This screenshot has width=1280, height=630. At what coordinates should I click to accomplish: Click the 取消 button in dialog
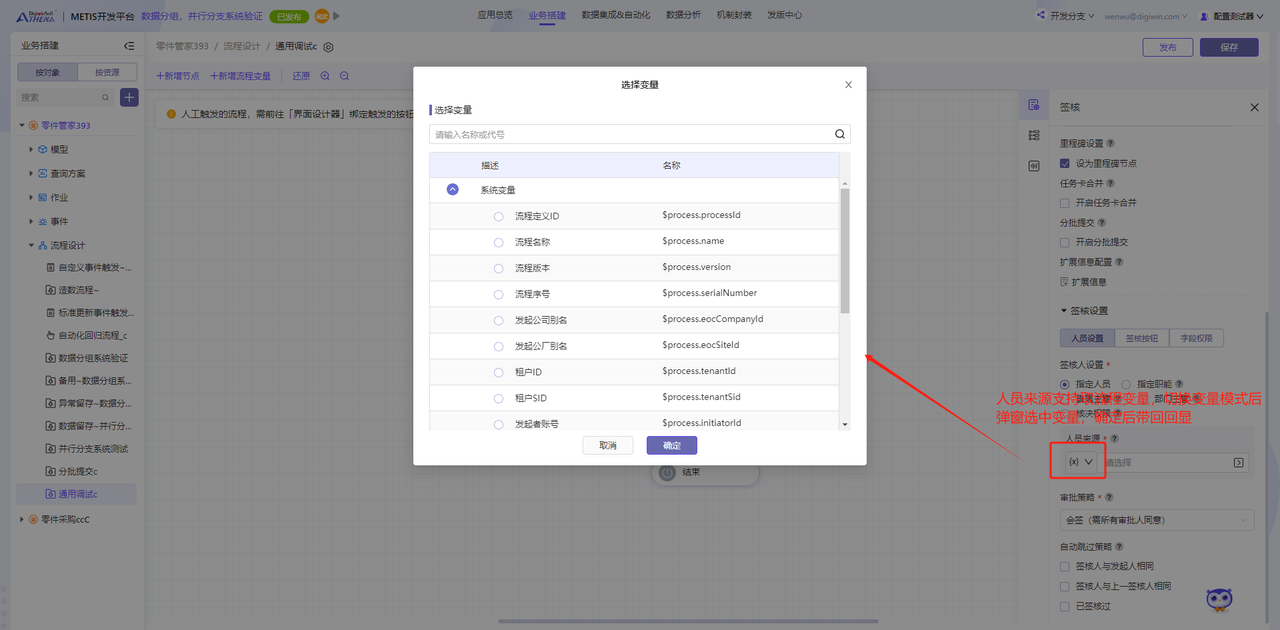click(608, 445)
